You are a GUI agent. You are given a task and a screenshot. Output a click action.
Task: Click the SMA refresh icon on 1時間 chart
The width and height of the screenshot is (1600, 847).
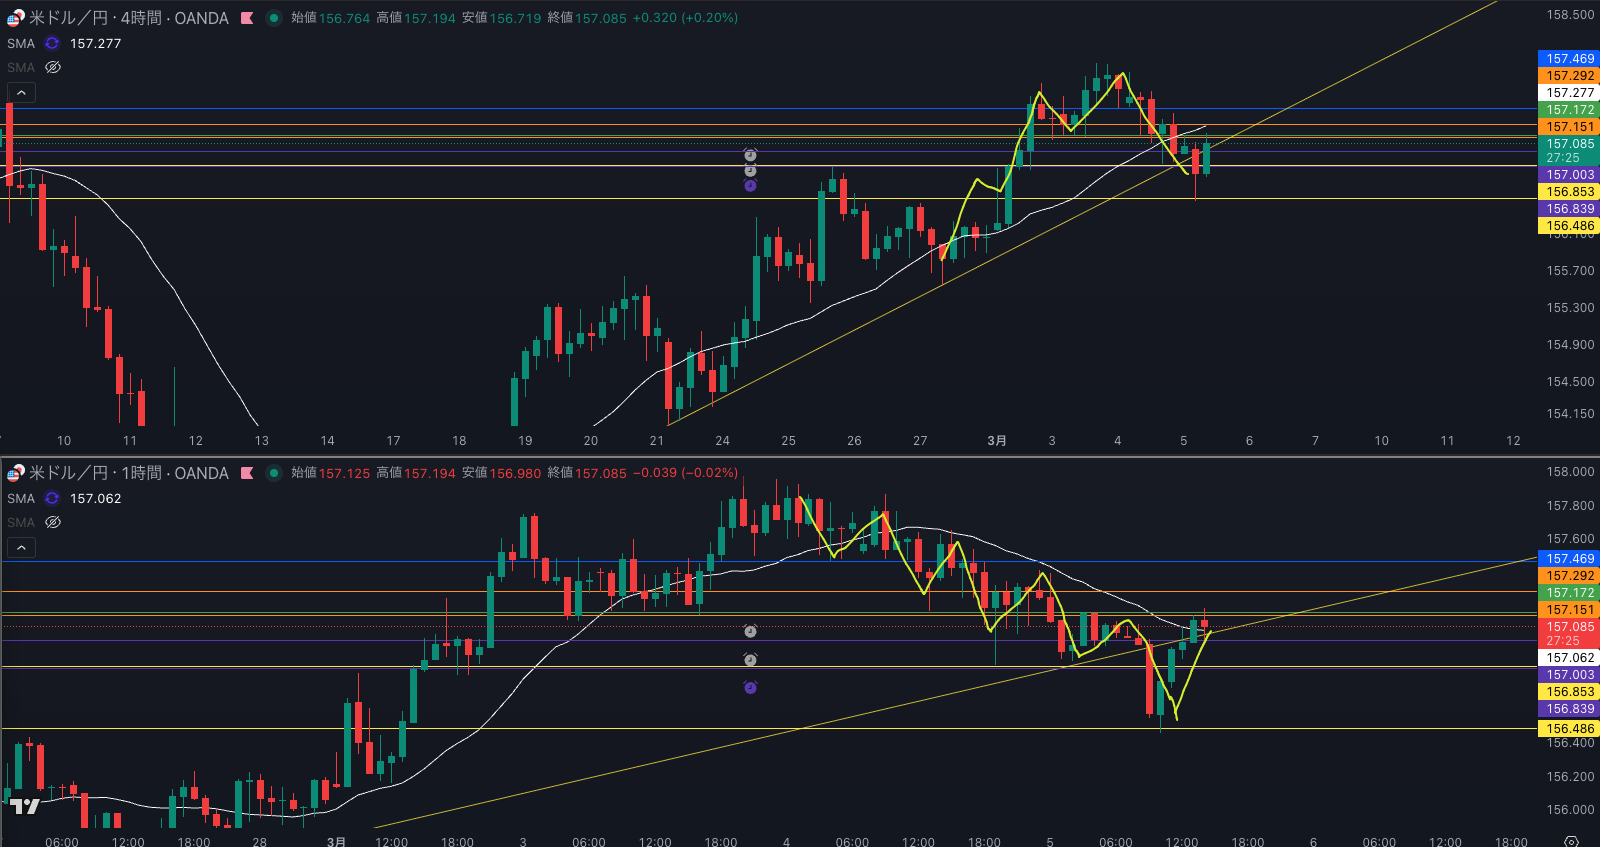point(52,498)
